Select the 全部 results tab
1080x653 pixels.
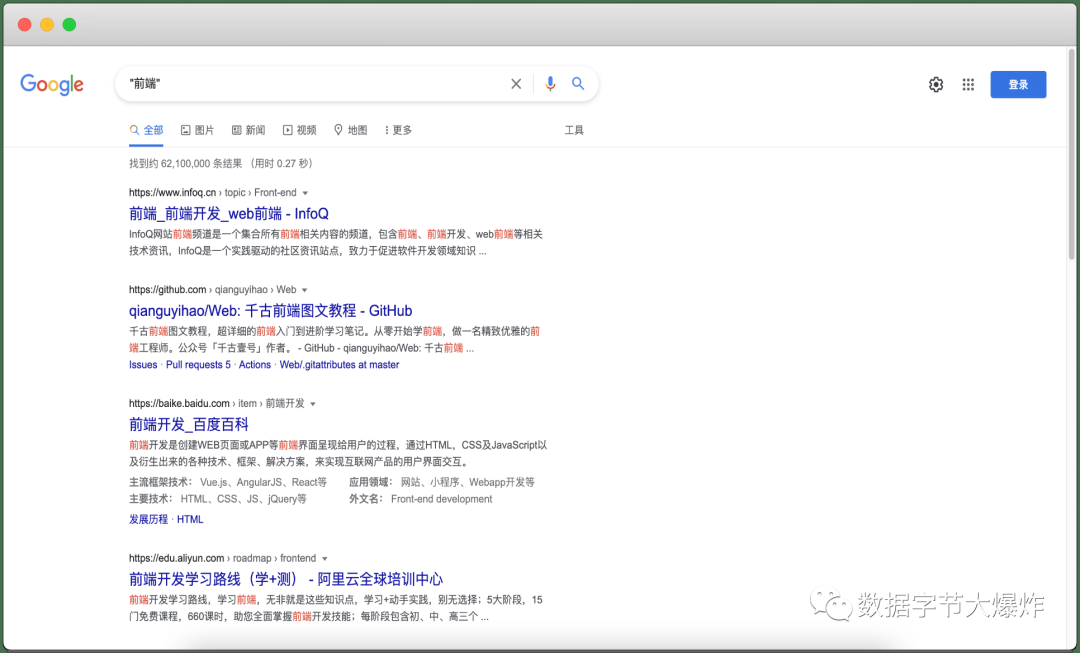146,130
